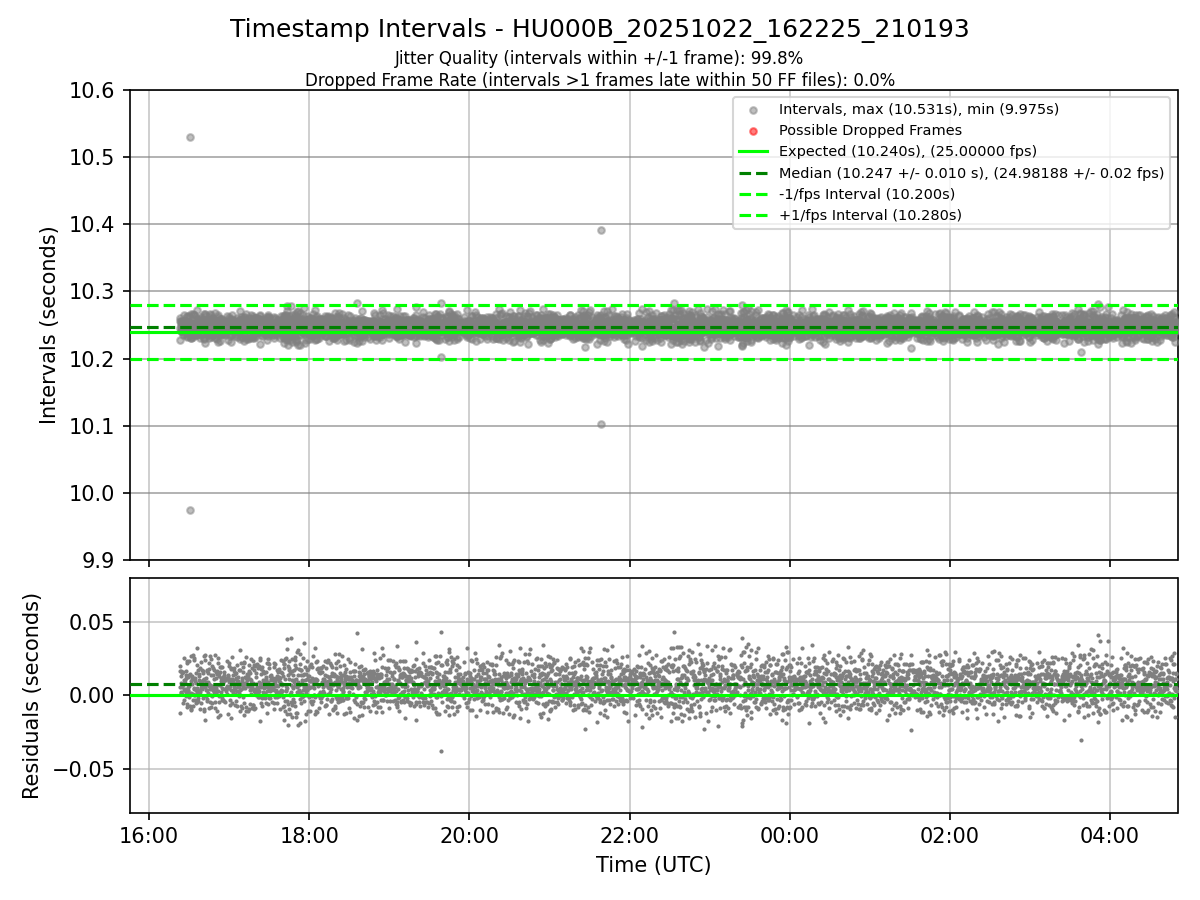
Task: Click legend entry 'Intervals, max (10.531s), min (9.975s)'
Action: pyautogui.click(x=918, y=109)
